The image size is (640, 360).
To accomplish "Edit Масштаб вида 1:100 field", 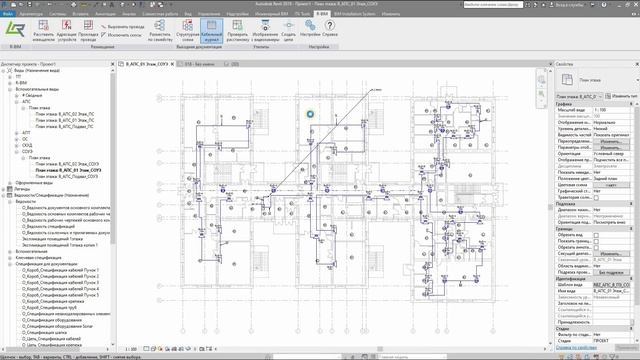I will [611, 110].
